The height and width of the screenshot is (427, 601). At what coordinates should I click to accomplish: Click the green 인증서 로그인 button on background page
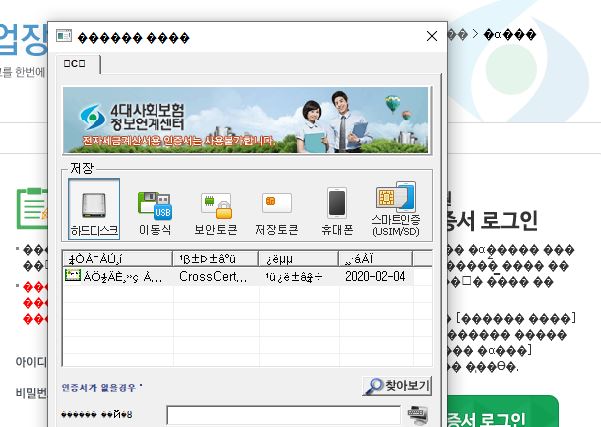click(x=503, y=412)
